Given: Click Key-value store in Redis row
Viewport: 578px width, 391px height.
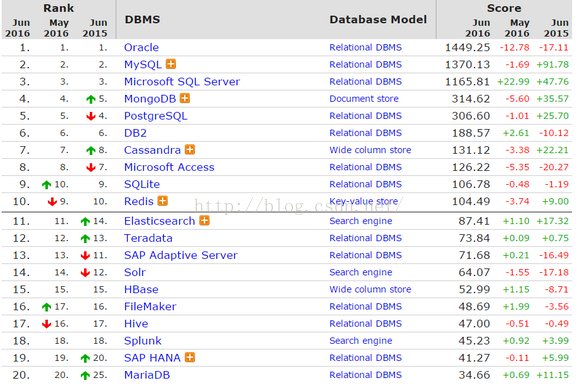Looking at the screenshot, I should [x=363, y=201].
